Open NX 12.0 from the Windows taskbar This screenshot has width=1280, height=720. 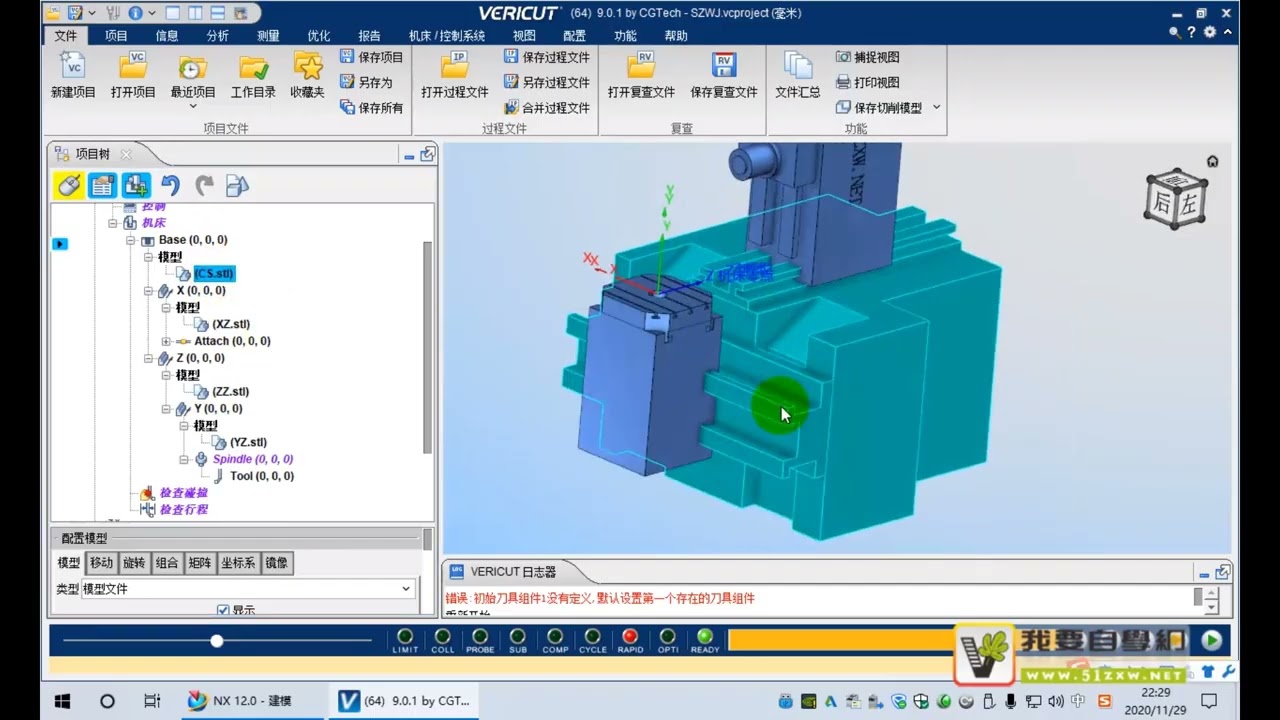[252, 701]
